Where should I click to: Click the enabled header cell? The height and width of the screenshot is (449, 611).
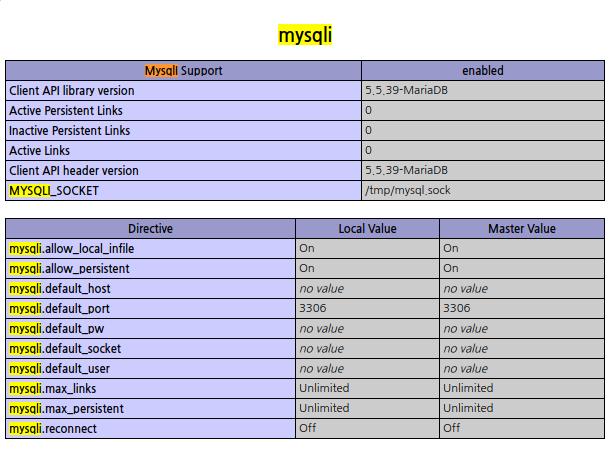[483, 71]
